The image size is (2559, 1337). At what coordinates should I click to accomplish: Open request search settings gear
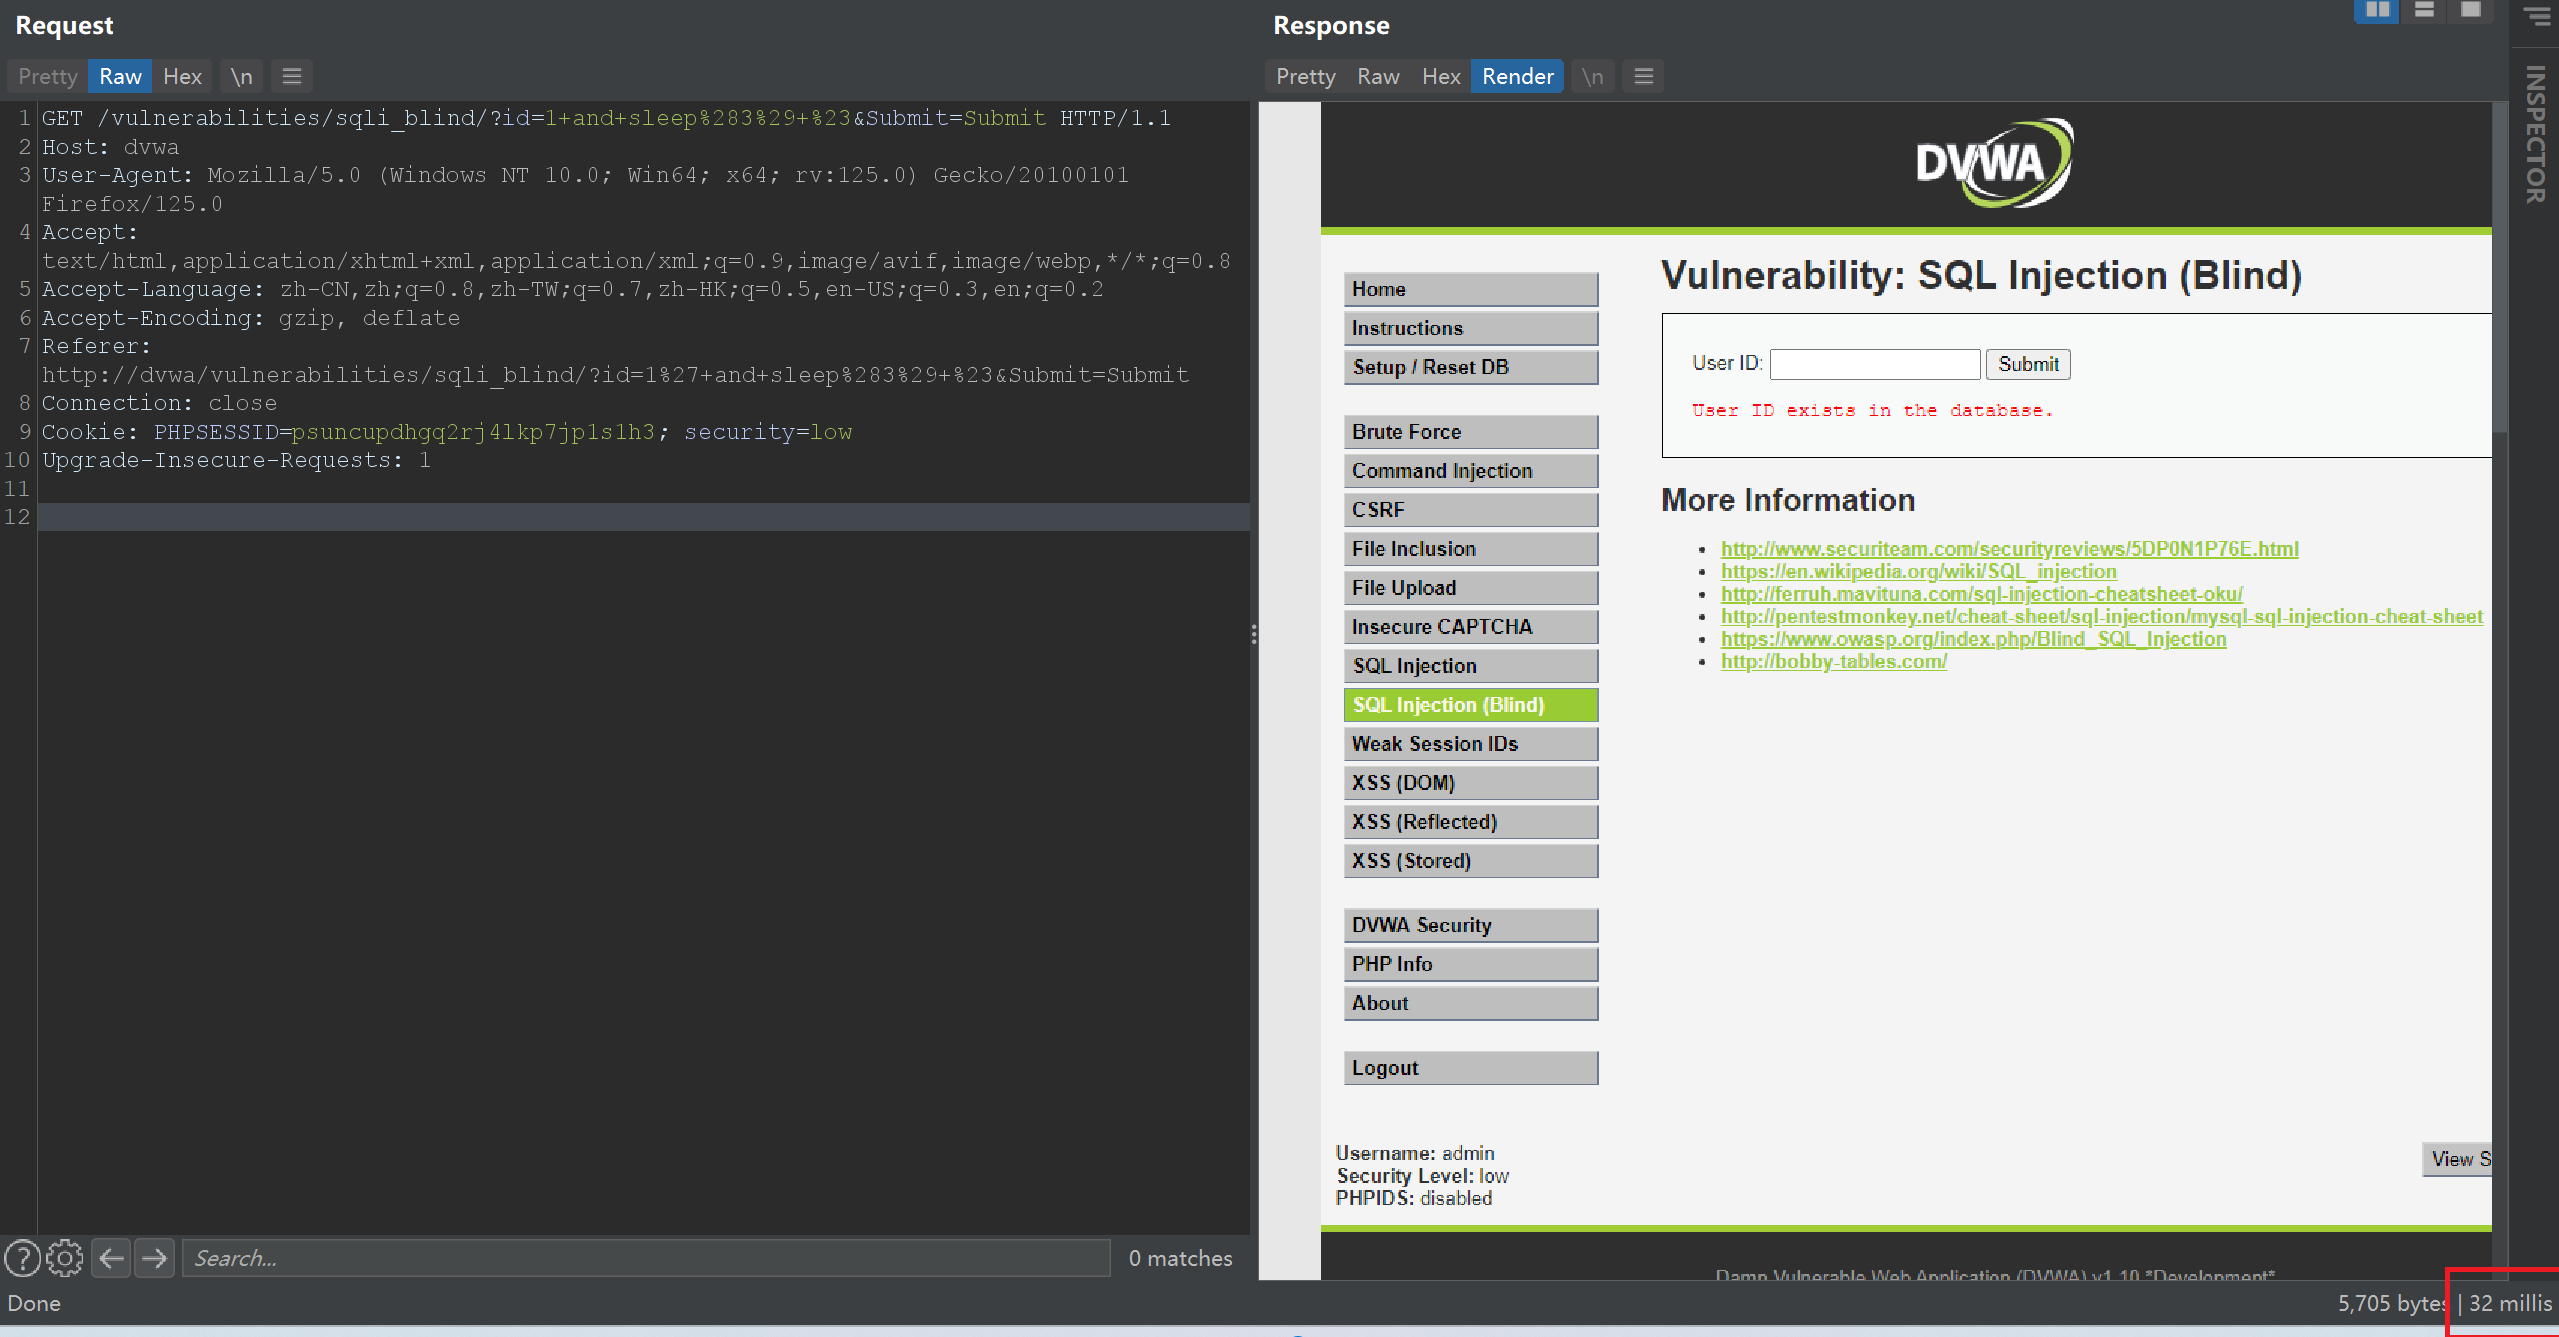click(65, 1258)
